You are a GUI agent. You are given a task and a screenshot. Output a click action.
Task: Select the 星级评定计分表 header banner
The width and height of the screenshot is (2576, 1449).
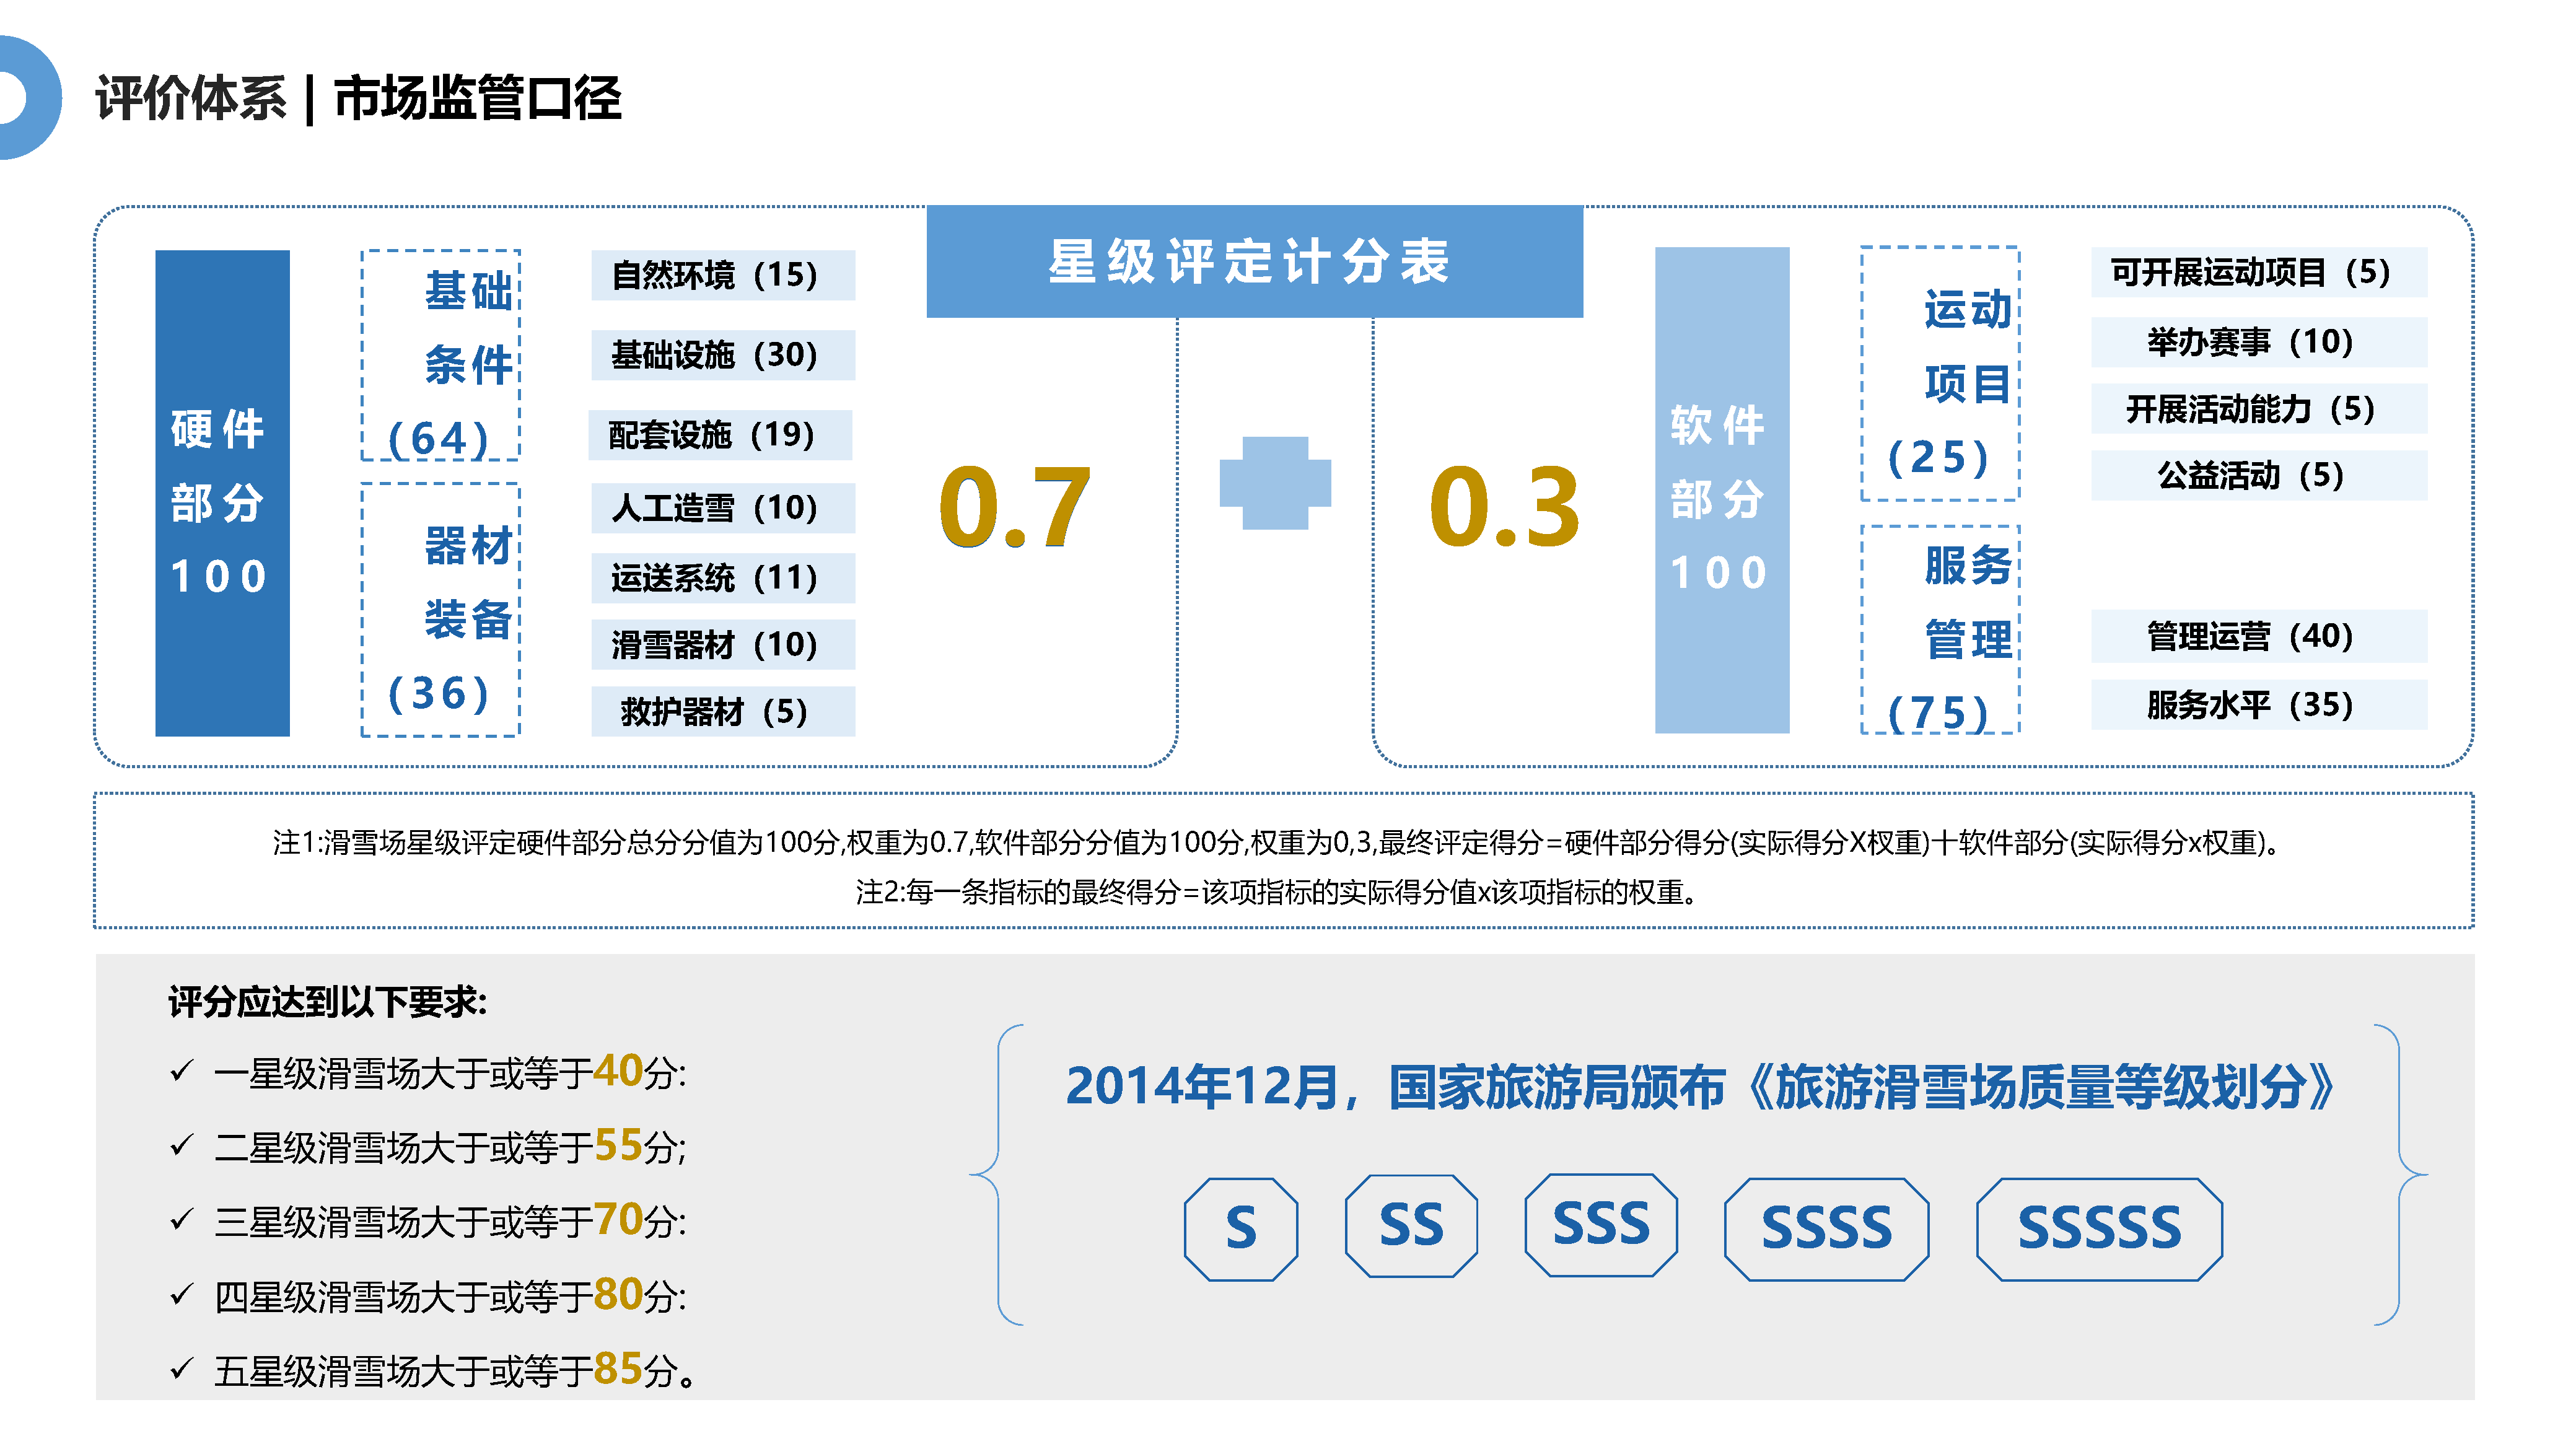click(1254, 262)
